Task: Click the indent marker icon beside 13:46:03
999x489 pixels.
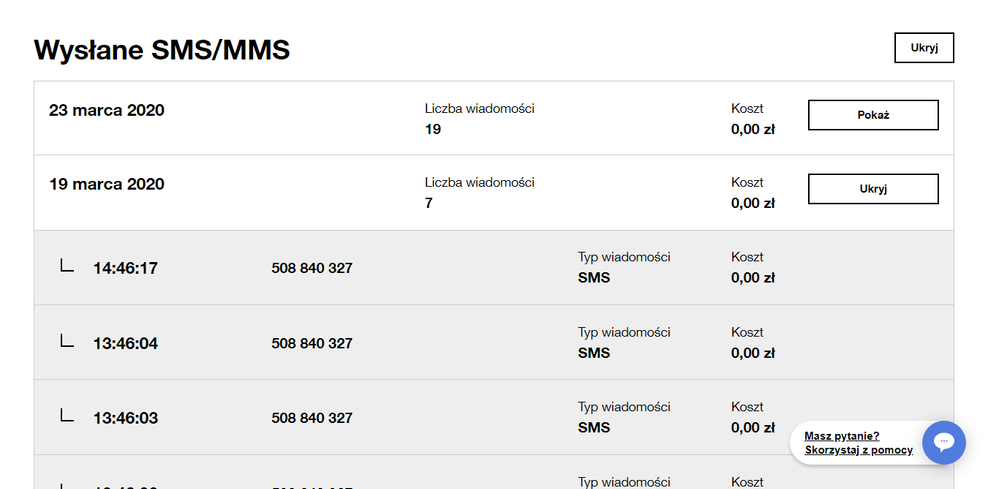Action: pyautogui.click(x=67, y=416)
